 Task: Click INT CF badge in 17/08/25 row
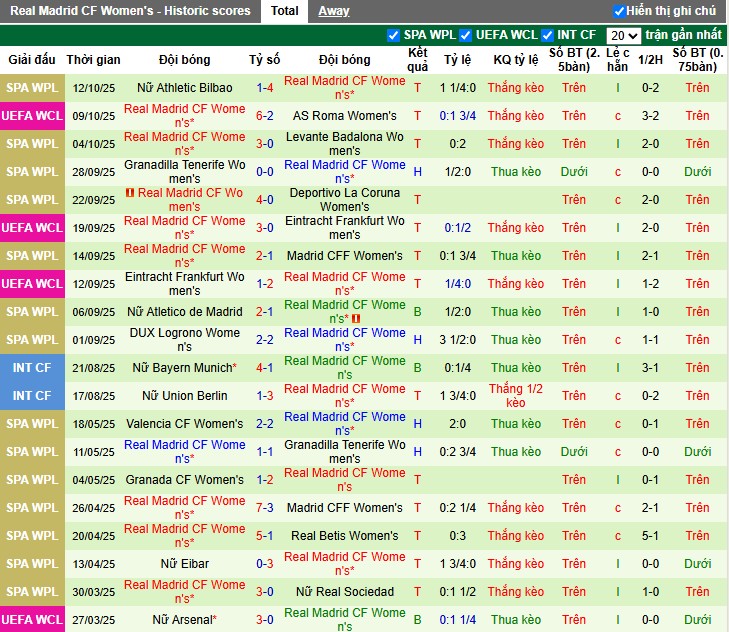pos(32,396)
